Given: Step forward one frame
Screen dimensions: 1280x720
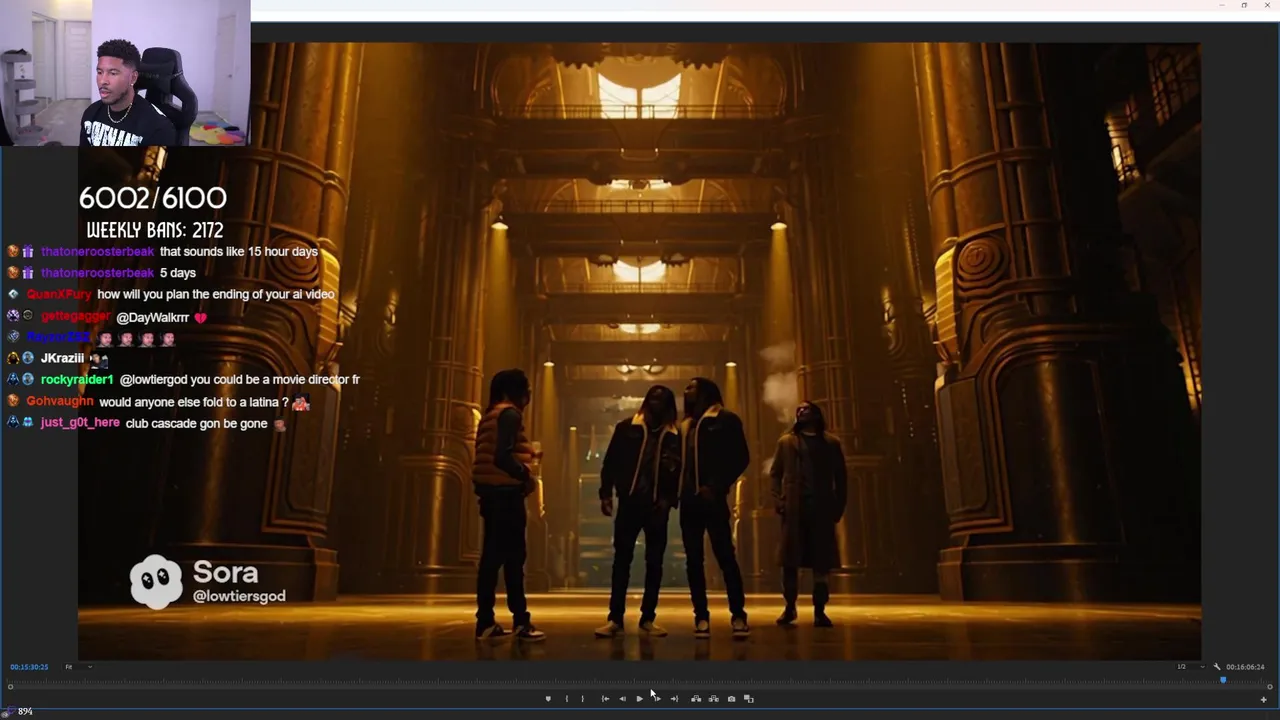Looking at the screenshot, I should 656,699.
